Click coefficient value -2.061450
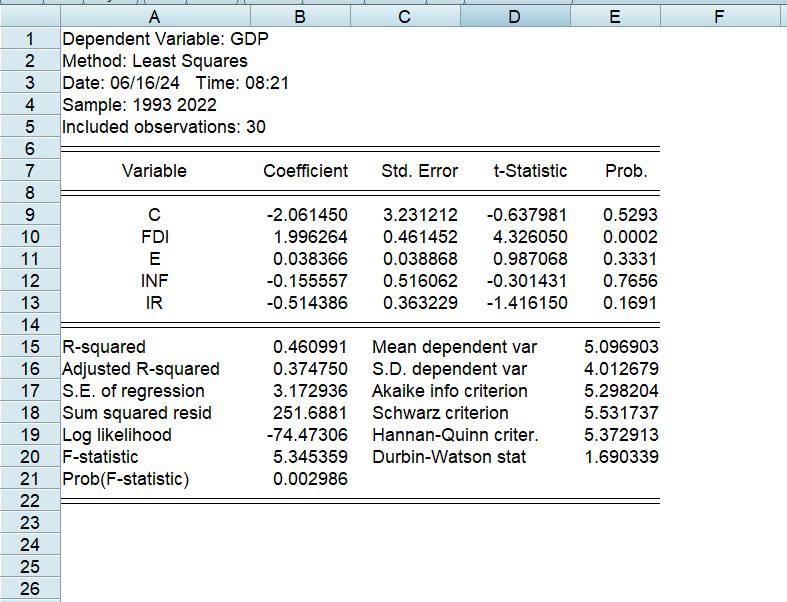Viewport: 787px width, 602px height. tap(307, 215)
